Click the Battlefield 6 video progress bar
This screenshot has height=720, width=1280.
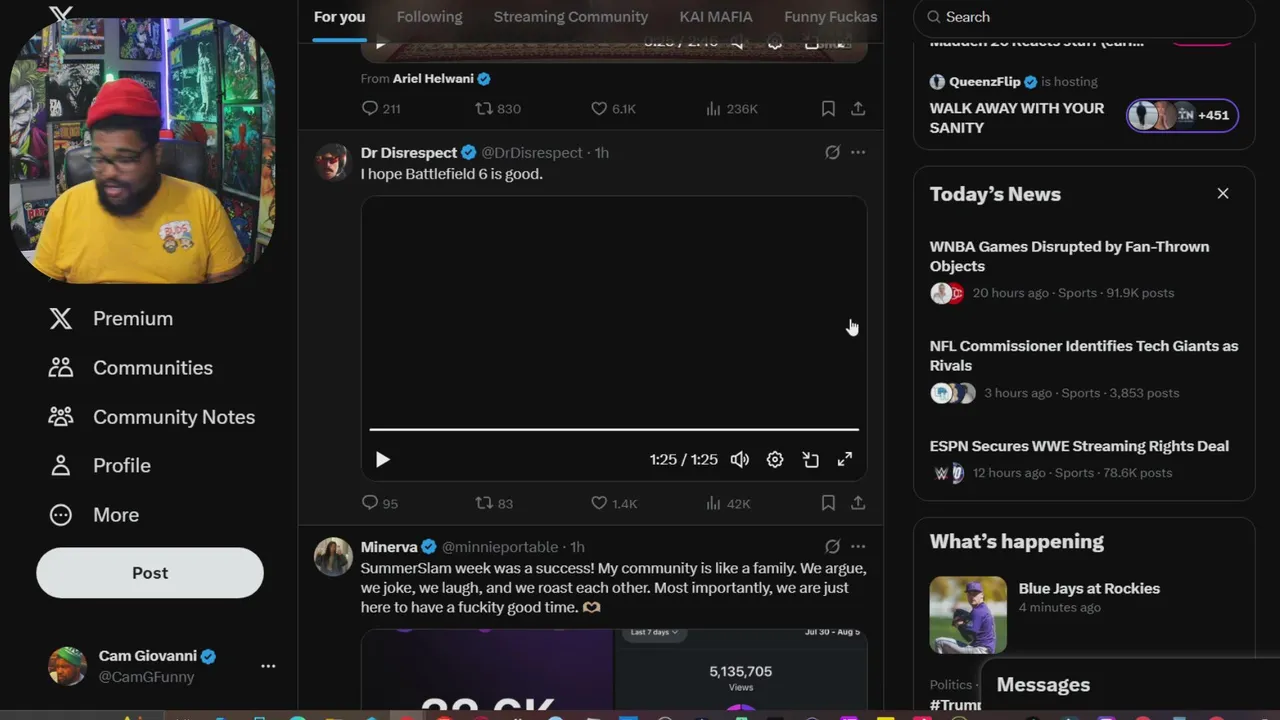pos(614,429)
